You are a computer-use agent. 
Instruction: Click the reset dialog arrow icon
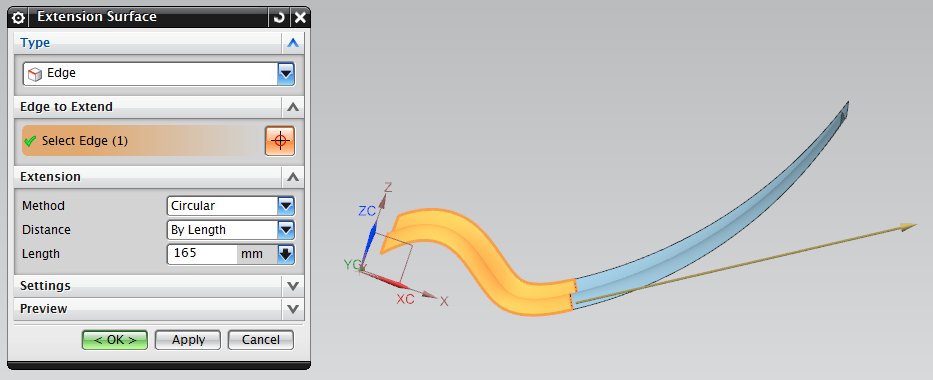coord(278,17)
